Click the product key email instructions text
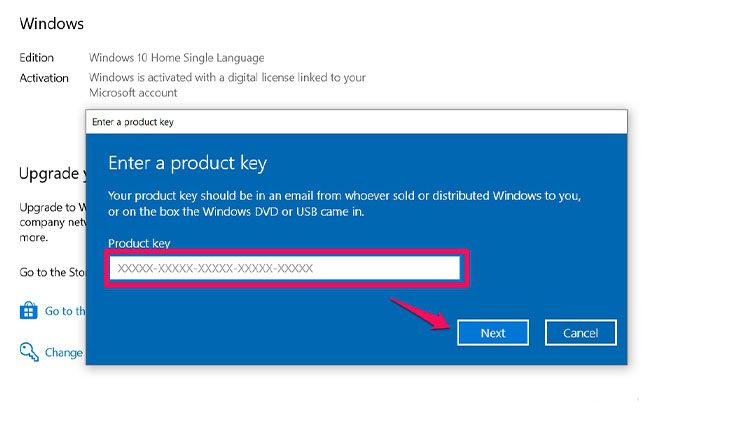Viewport: 750px width, 438px height. (344, 203)
